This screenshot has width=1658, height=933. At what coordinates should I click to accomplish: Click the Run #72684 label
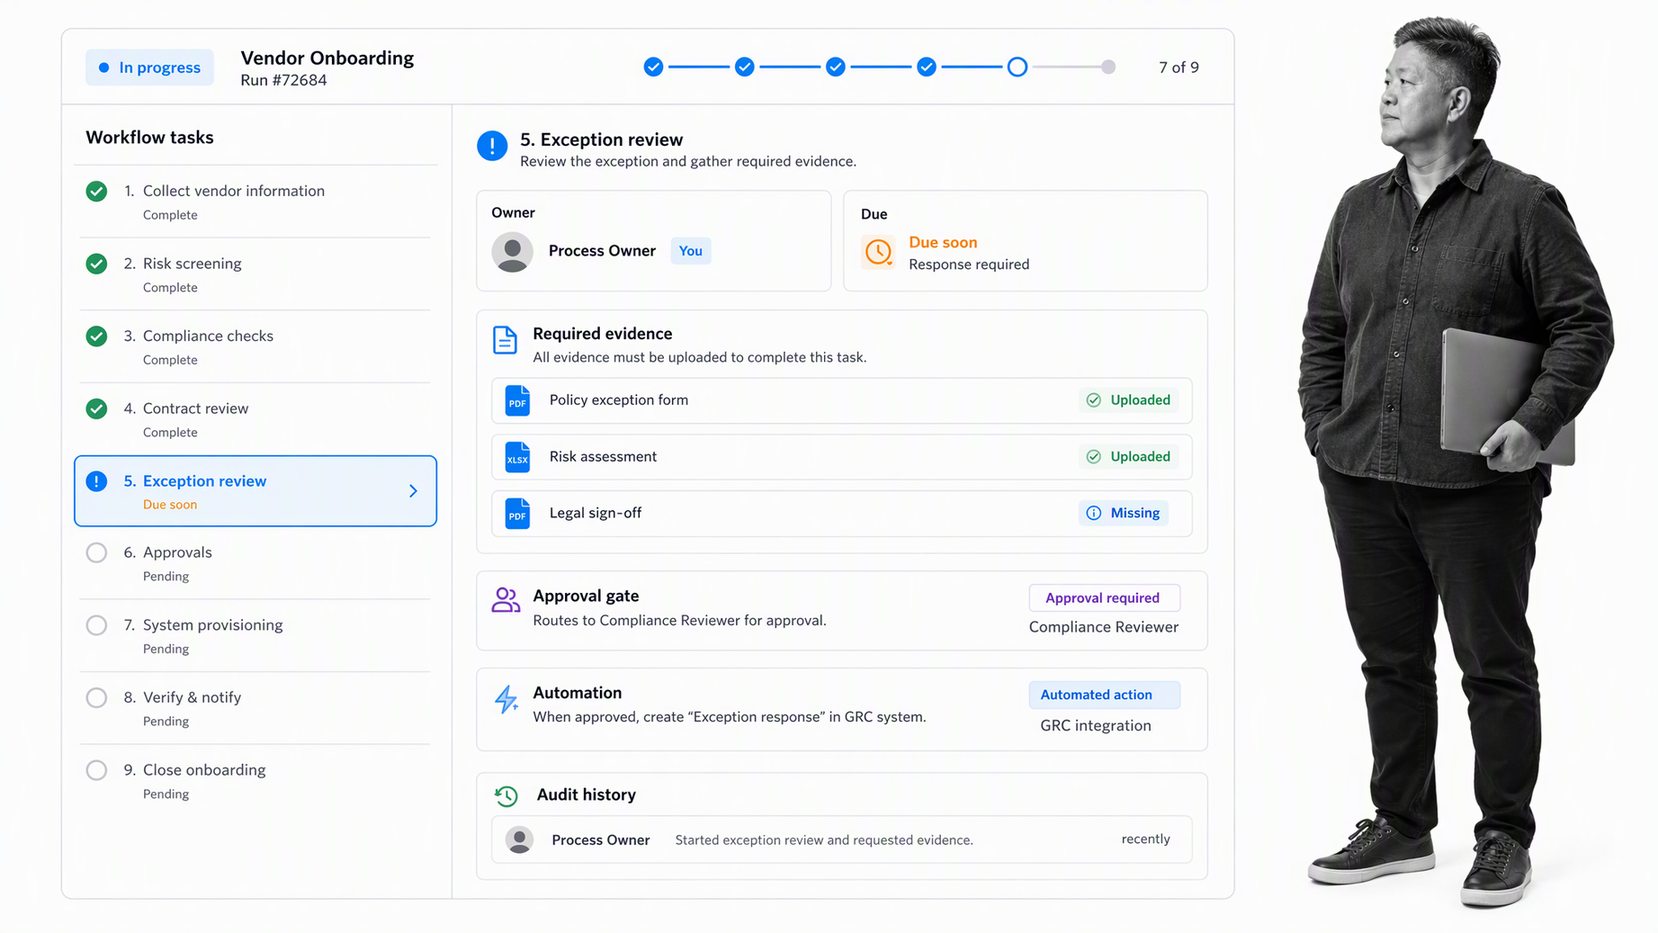click(x=284, y=80)
